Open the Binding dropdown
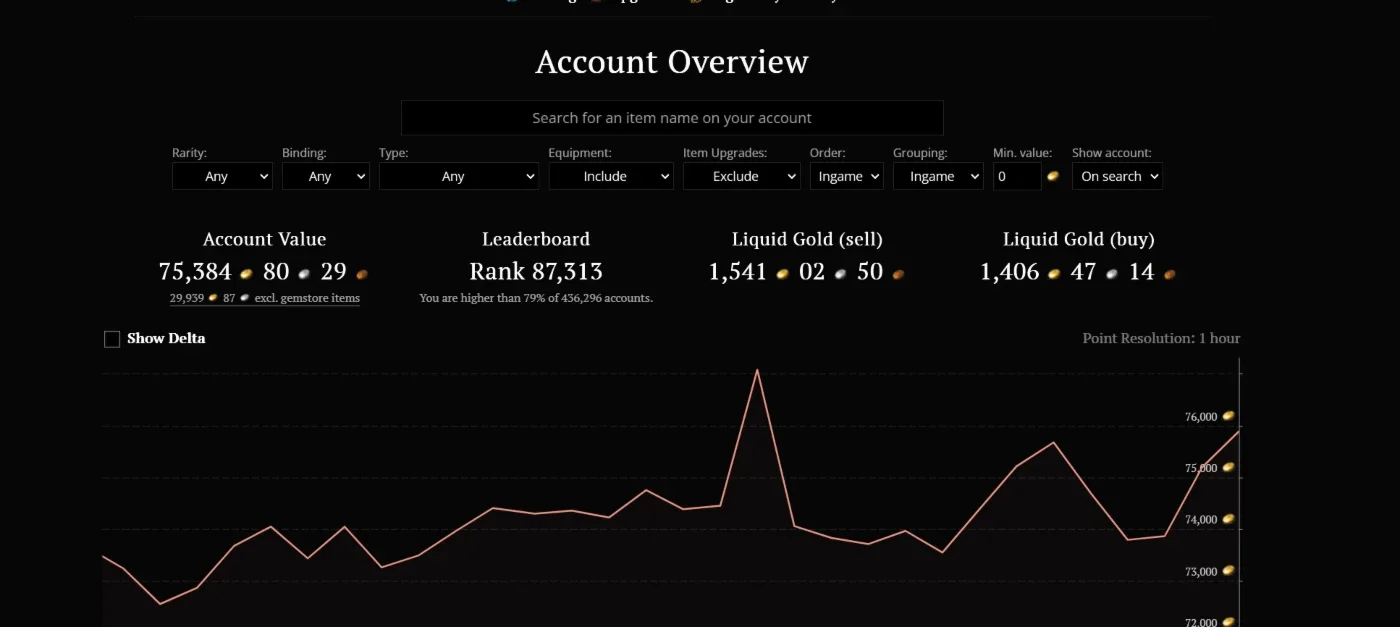This screenshot has height=627, width=1400. click(326, 176)
